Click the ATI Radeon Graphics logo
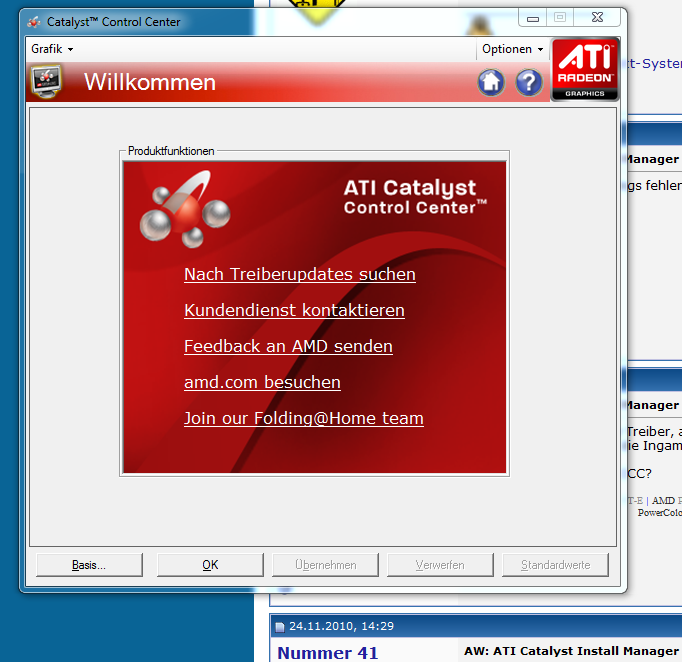This screenshot has height=662, width=682. (585, 70)
